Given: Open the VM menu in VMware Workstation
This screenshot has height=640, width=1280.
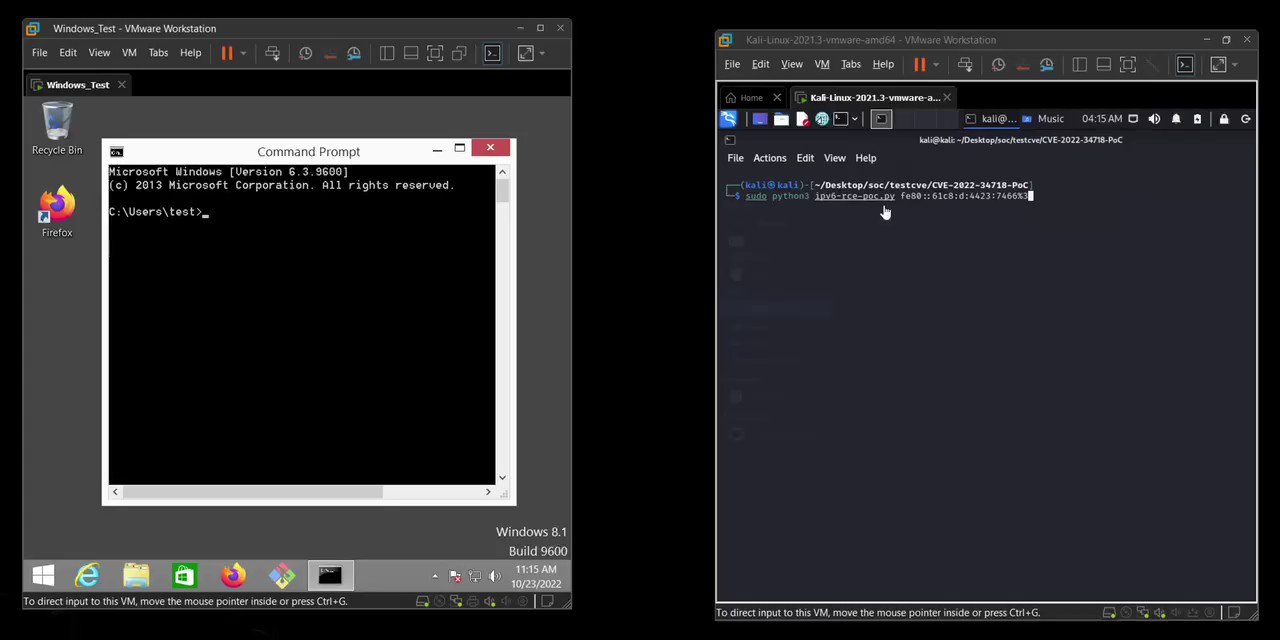Looking at the screenshot, I should point(129,52).
